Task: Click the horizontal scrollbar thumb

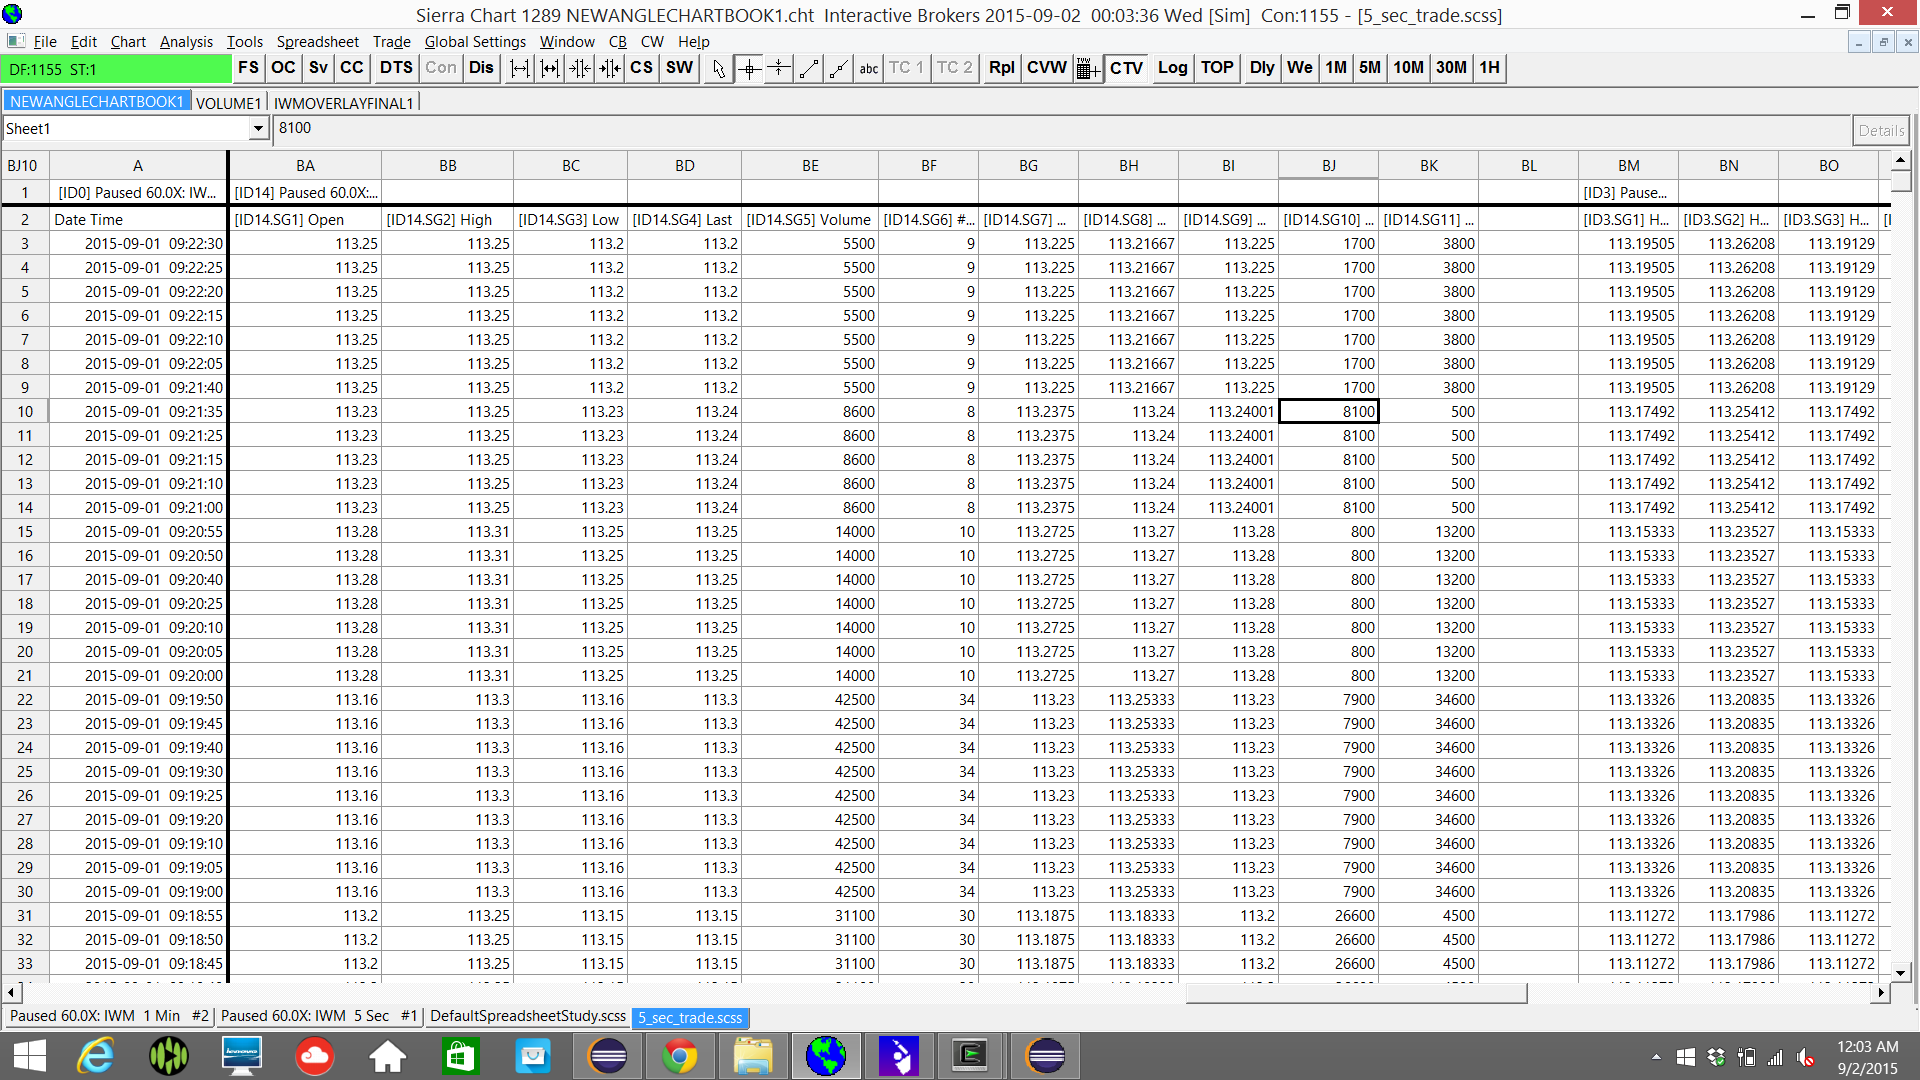Action: [x=1355, y=993]
